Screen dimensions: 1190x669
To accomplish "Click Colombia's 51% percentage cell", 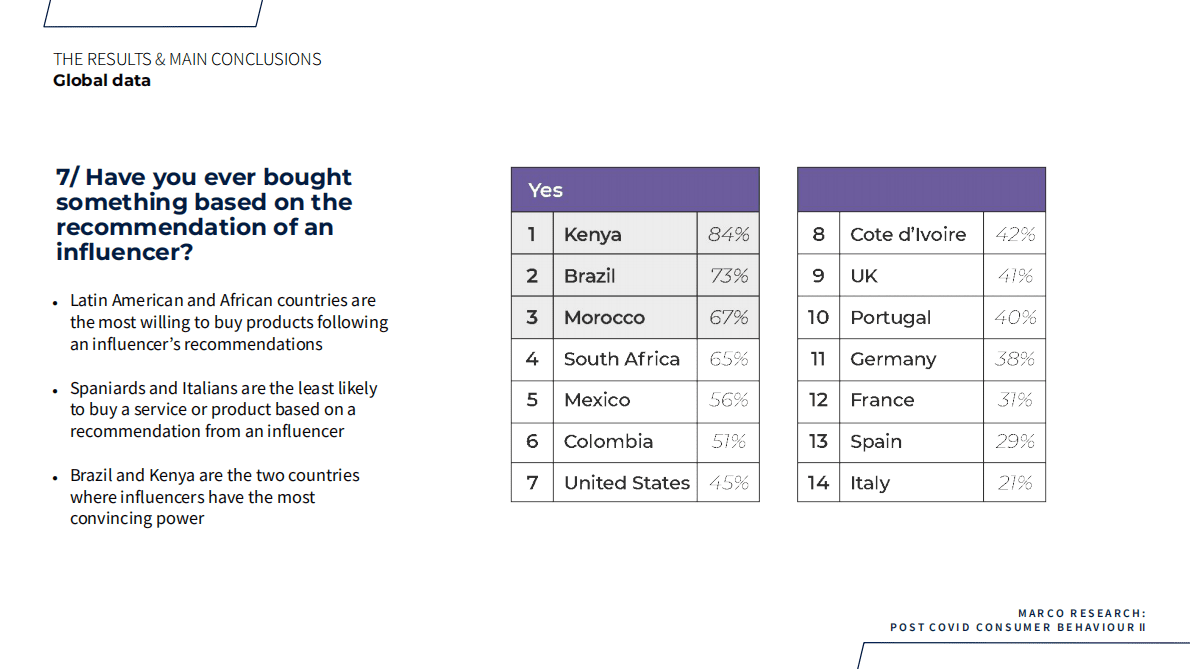I will (x=728, y=442).
